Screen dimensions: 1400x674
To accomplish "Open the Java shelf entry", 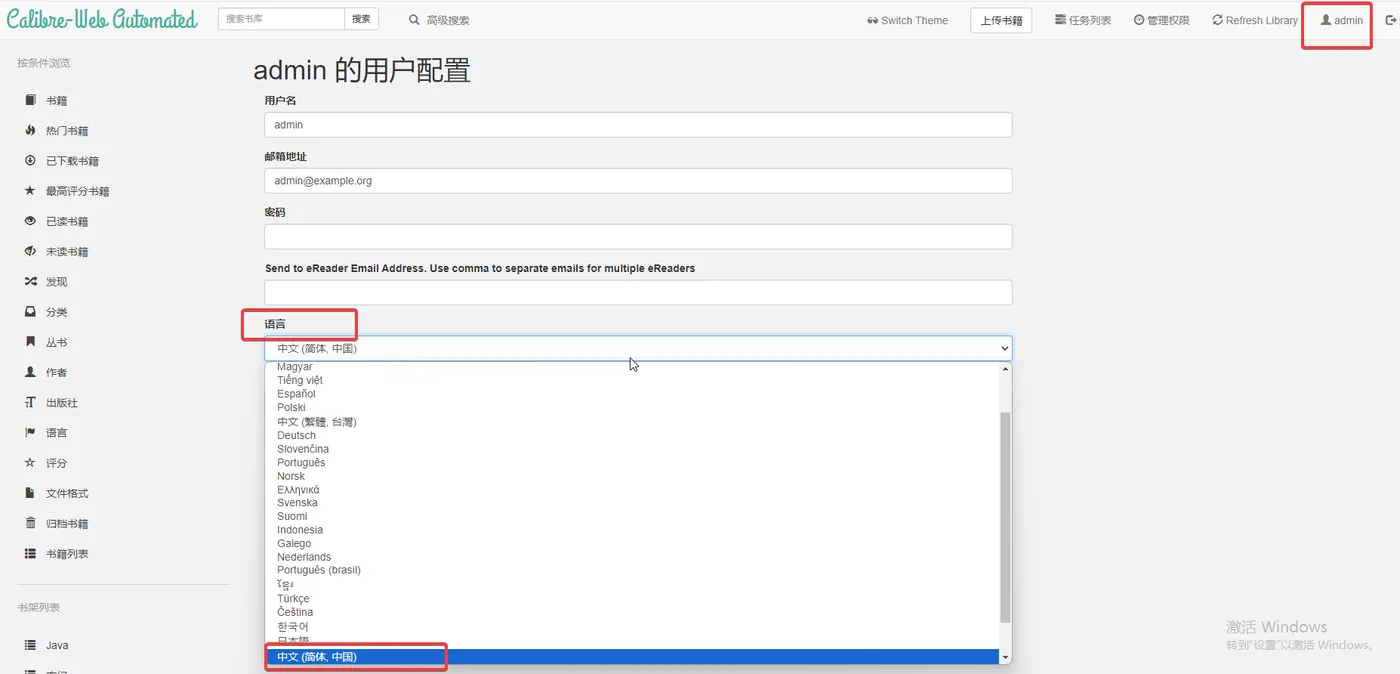I will [57, 646].
